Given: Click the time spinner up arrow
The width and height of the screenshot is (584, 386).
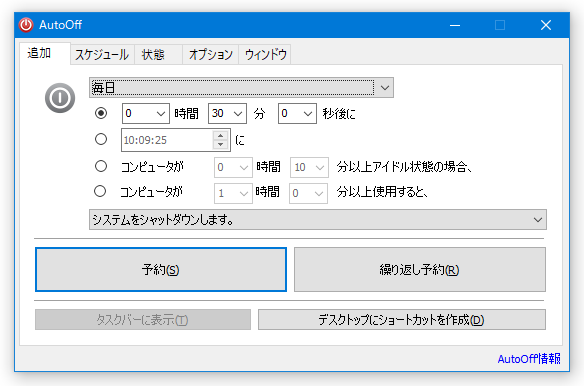Looking at the screenshot, I should pyautogui.click(x=220, y=136).
